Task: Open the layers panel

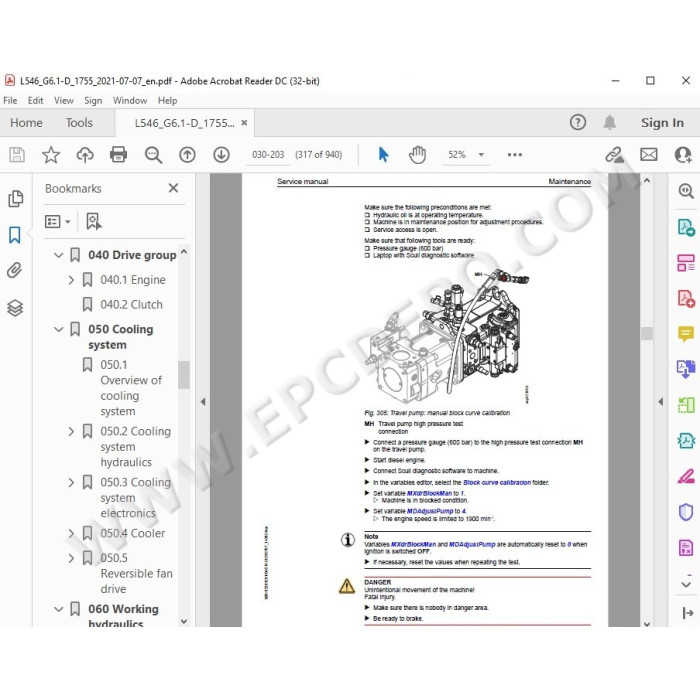Action: coord(15,308)
